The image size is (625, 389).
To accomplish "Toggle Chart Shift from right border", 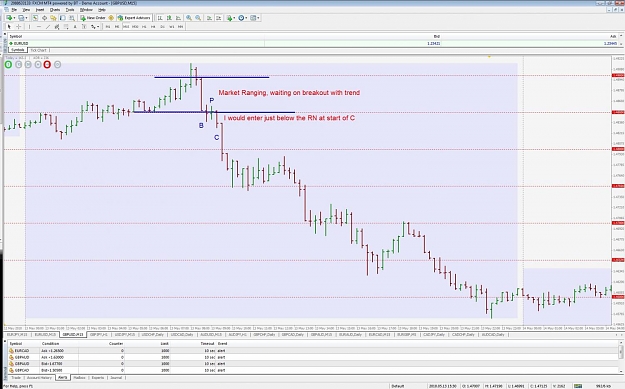I will (x=218, y=18).
